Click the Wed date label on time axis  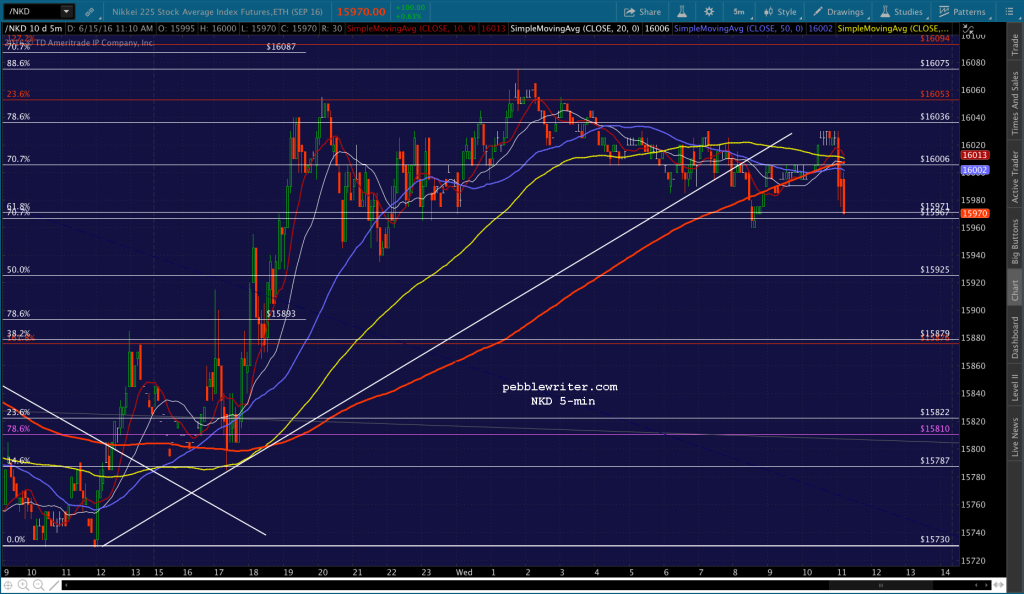pos(464,572)
